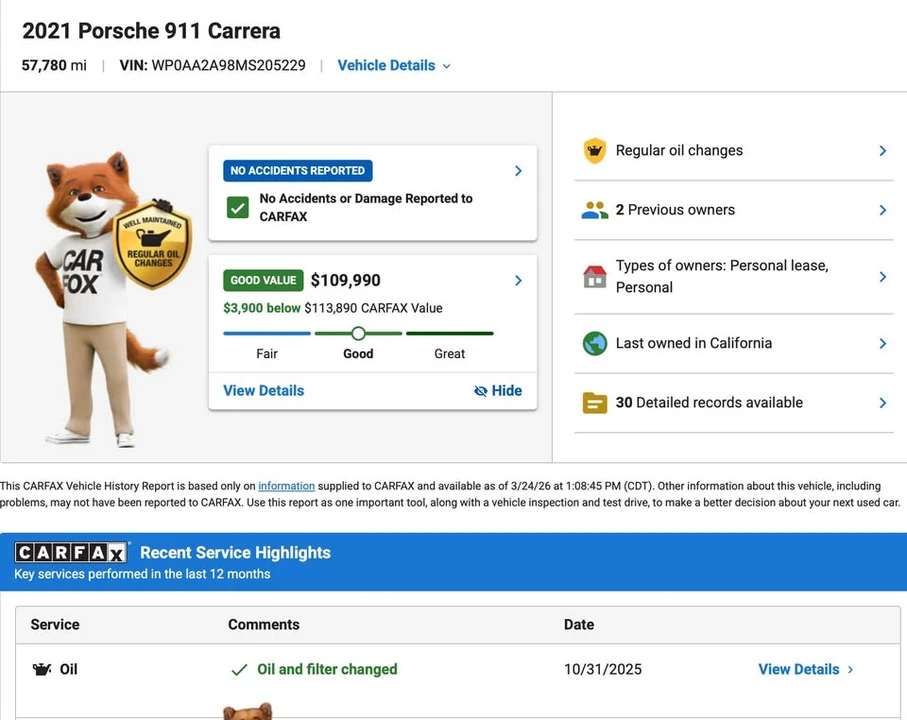Click the 10/31/2025 date cell
This screenshot has height=720, width=907.
coord(603,670)
